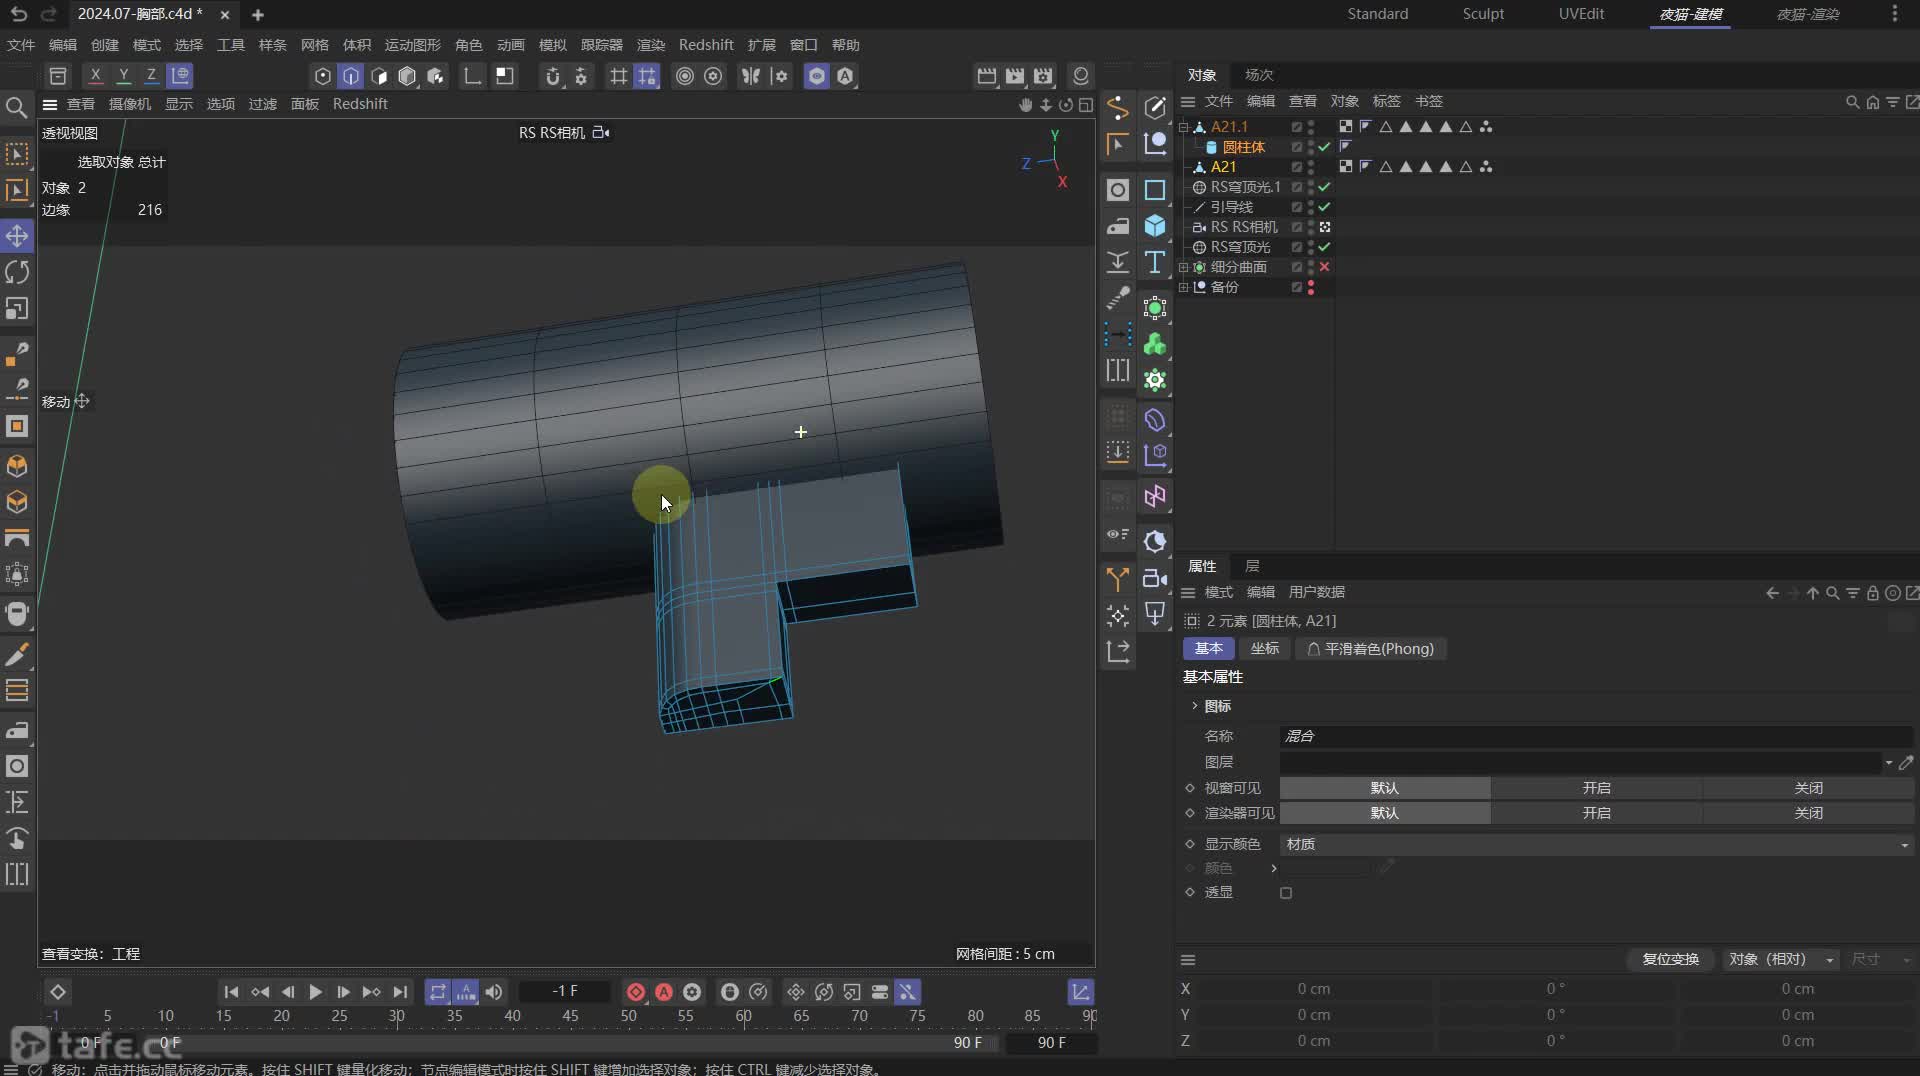Open the 图层 dropdown arrow
This screenshot has width=1920, height=1076.
[x=1889, y=762]
